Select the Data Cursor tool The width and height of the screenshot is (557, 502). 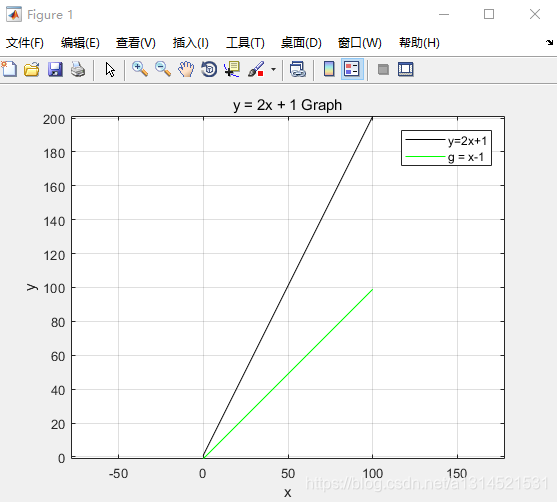coord(232,69)
